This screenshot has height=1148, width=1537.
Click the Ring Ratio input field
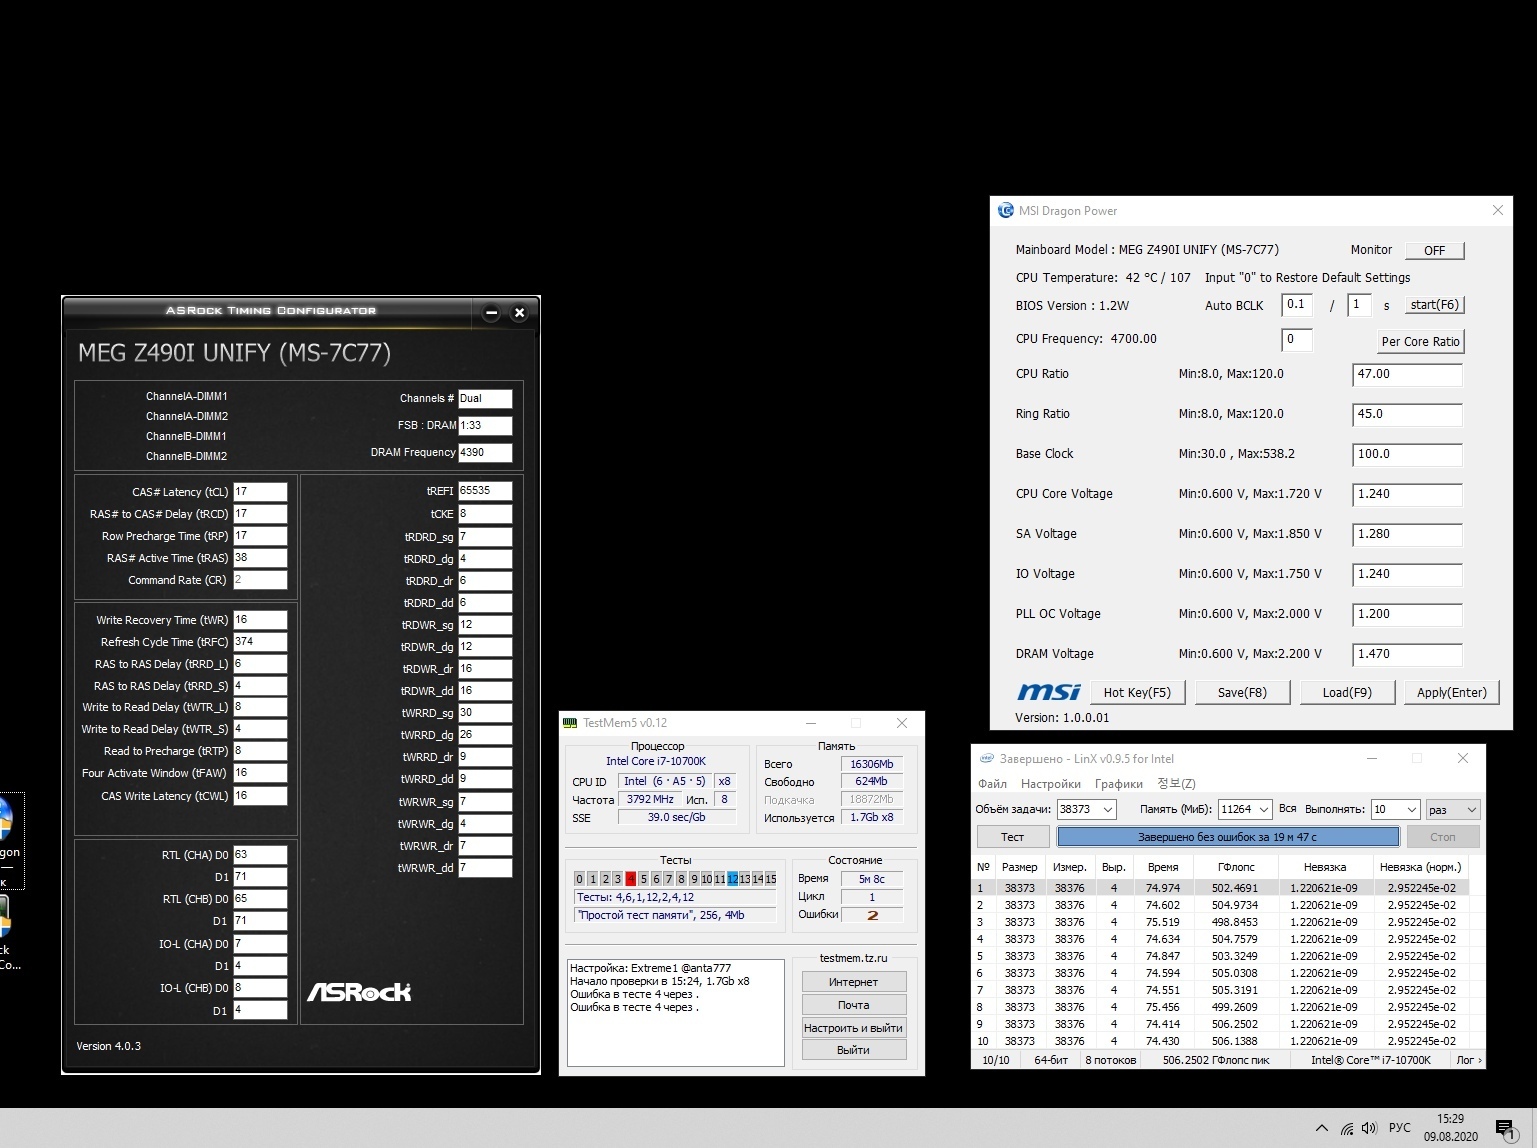pos(1407,414)
